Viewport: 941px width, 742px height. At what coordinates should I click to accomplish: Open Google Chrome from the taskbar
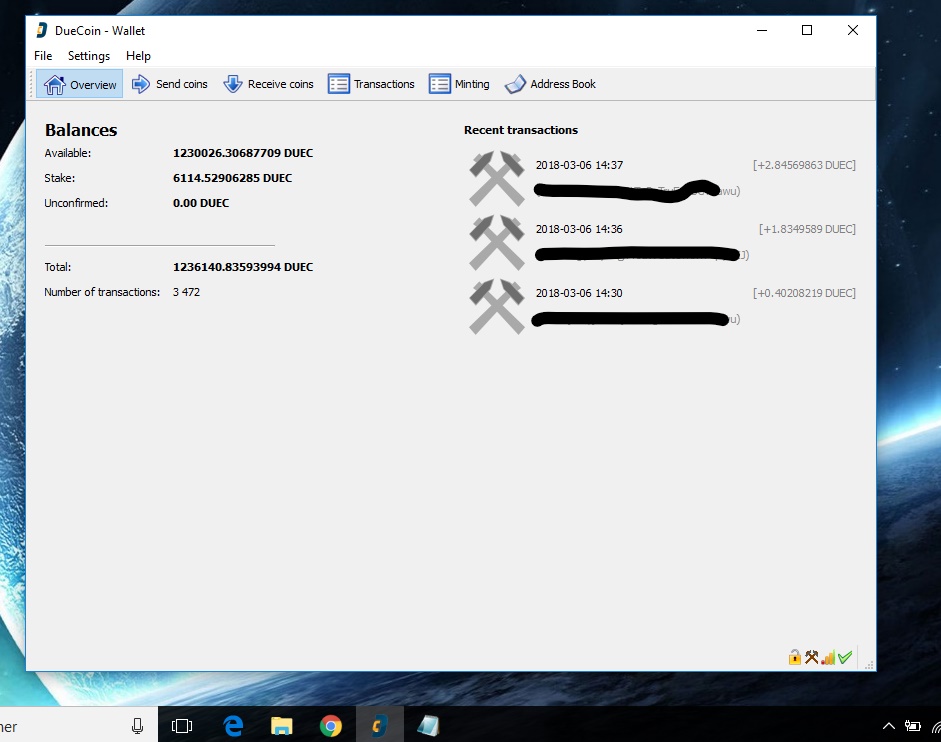(331, 726)
